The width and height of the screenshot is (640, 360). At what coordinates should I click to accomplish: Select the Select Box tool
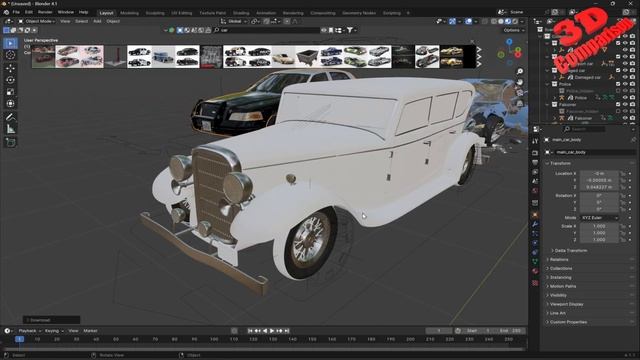(11, 43)
